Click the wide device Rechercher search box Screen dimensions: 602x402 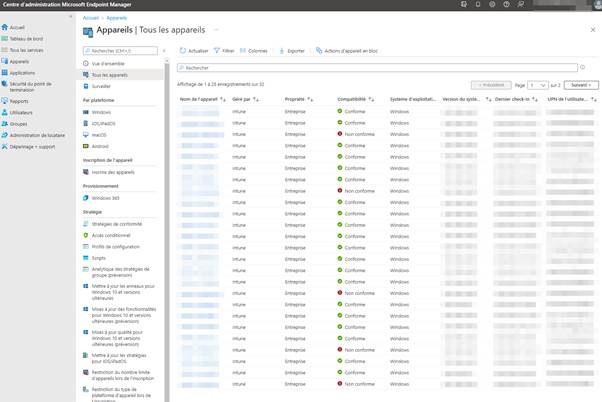click(377, 68)
